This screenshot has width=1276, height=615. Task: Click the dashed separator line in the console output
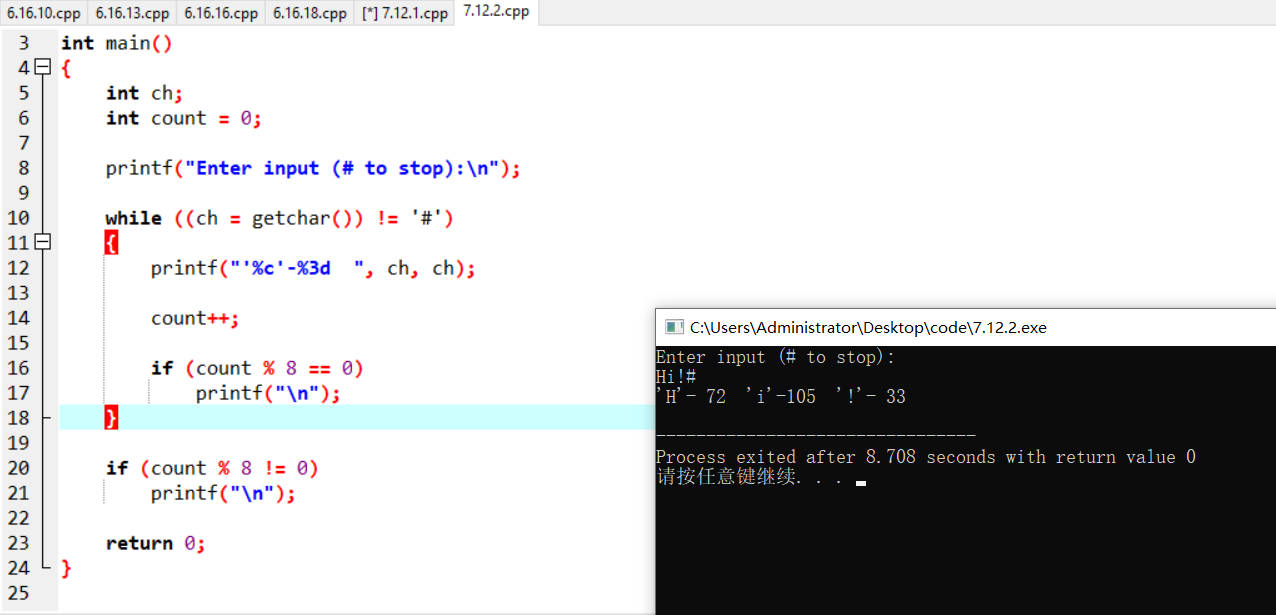pos(816,436)
